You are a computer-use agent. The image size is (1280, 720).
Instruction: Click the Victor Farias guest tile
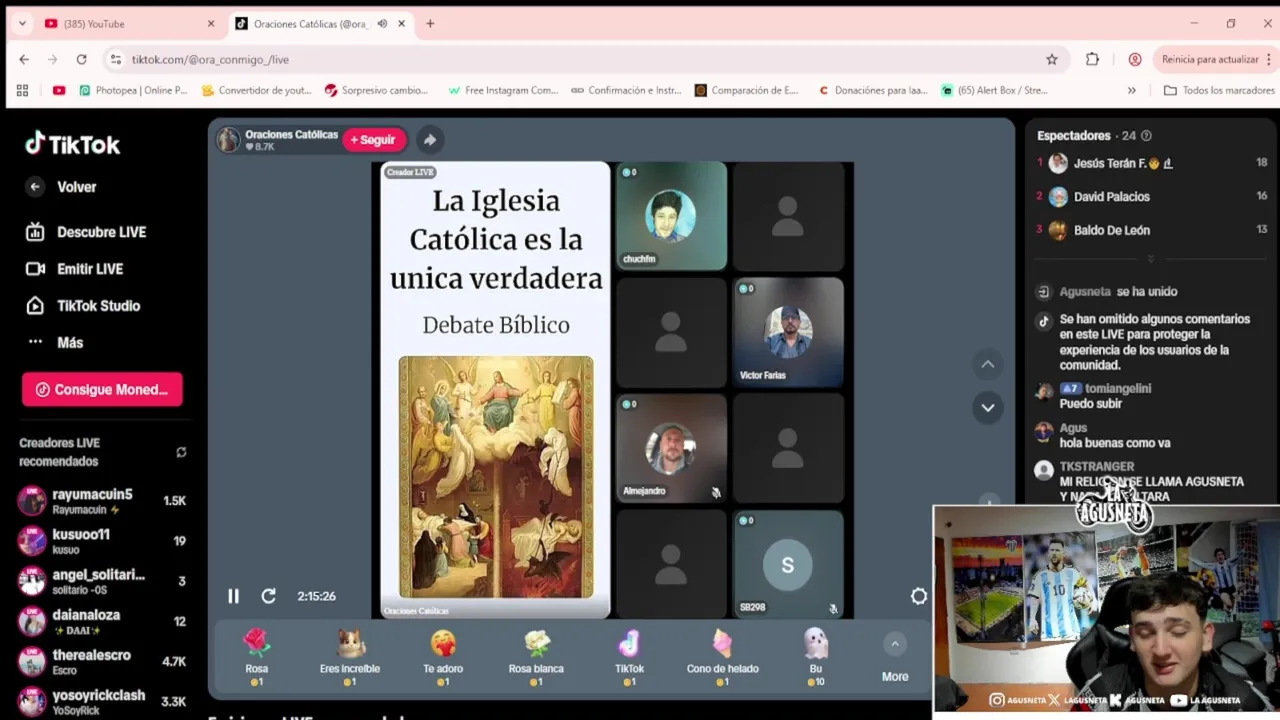[788, 332]
